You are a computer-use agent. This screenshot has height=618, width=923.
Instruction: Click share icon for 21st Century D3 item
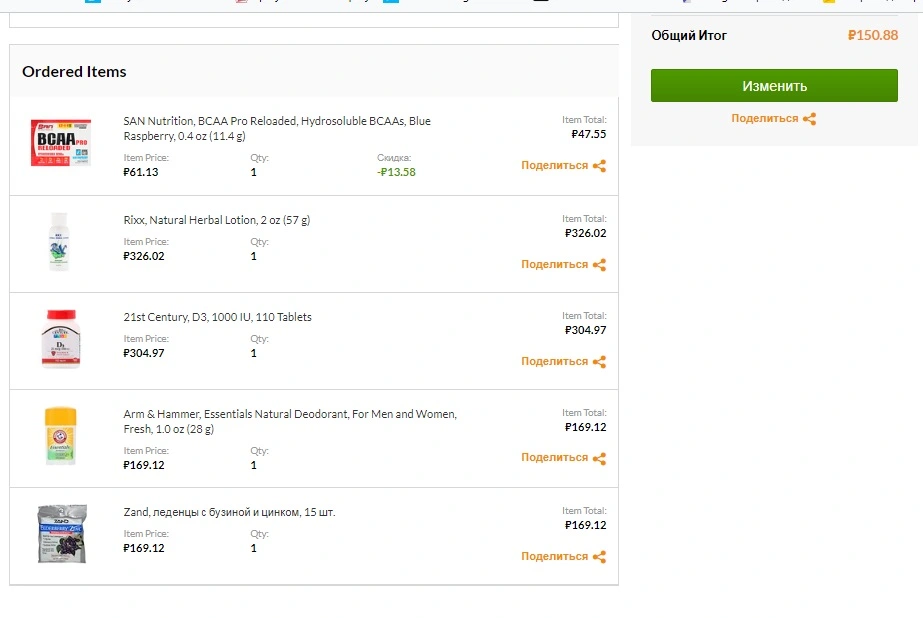pos(599,362)
